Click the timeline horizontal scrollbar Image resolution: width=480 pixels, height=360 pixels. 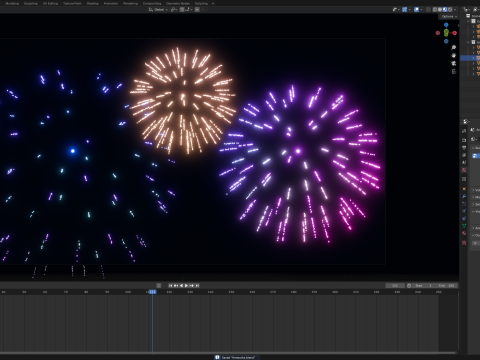228,353
